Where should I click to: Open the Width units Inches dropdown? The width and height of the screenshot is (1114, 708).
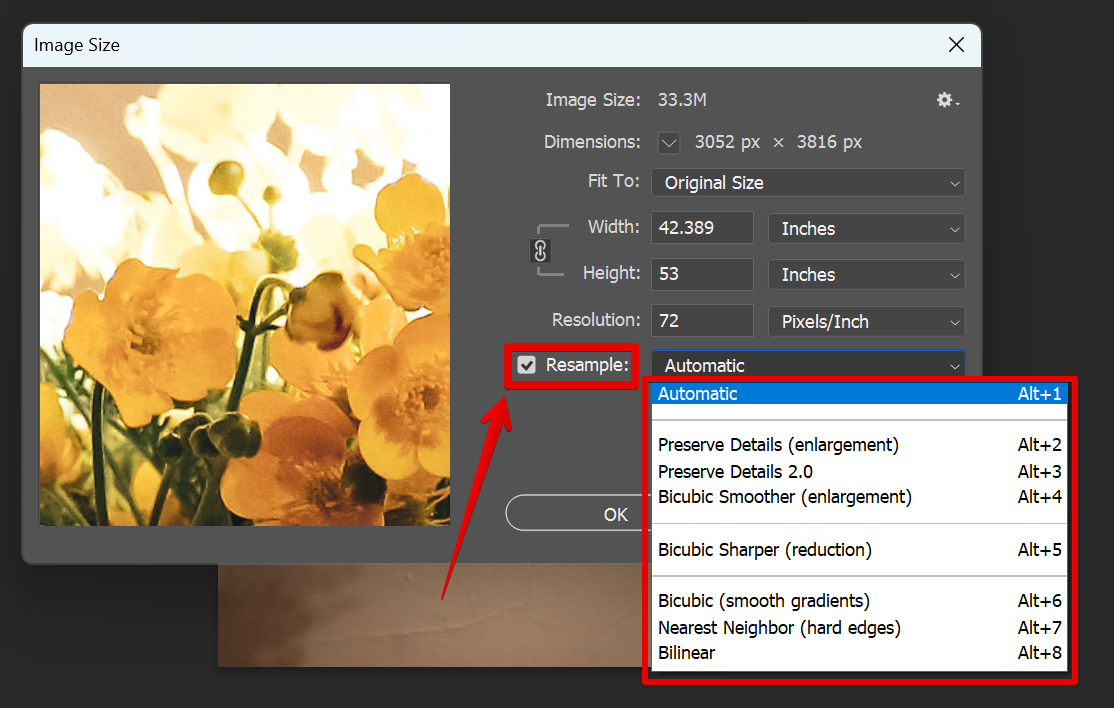(x=866, y=228)
